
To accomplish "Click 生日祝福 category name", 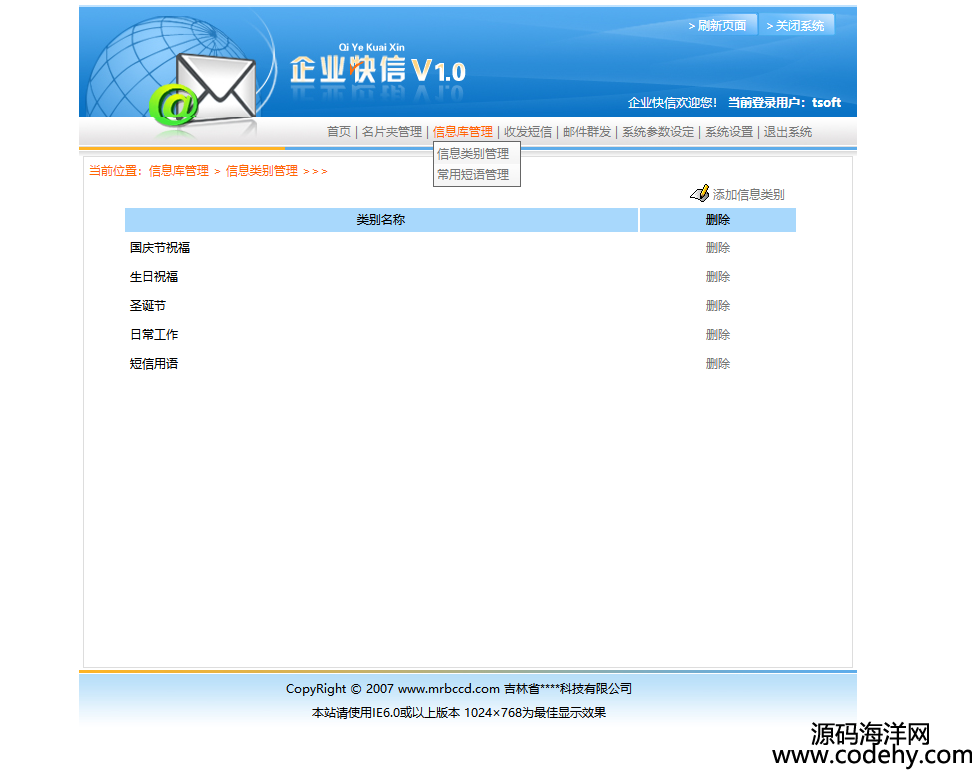I will tap(154, 277).
